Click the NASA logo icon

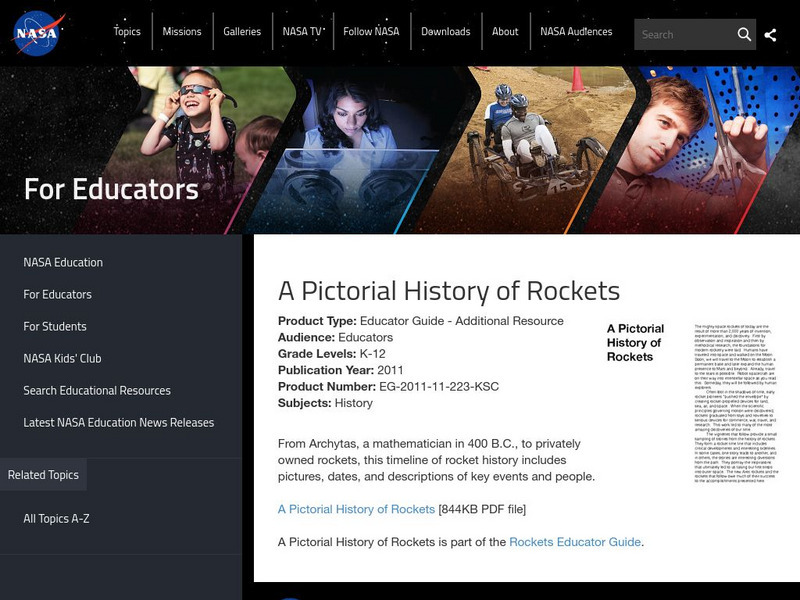click(x=39, y=33)
